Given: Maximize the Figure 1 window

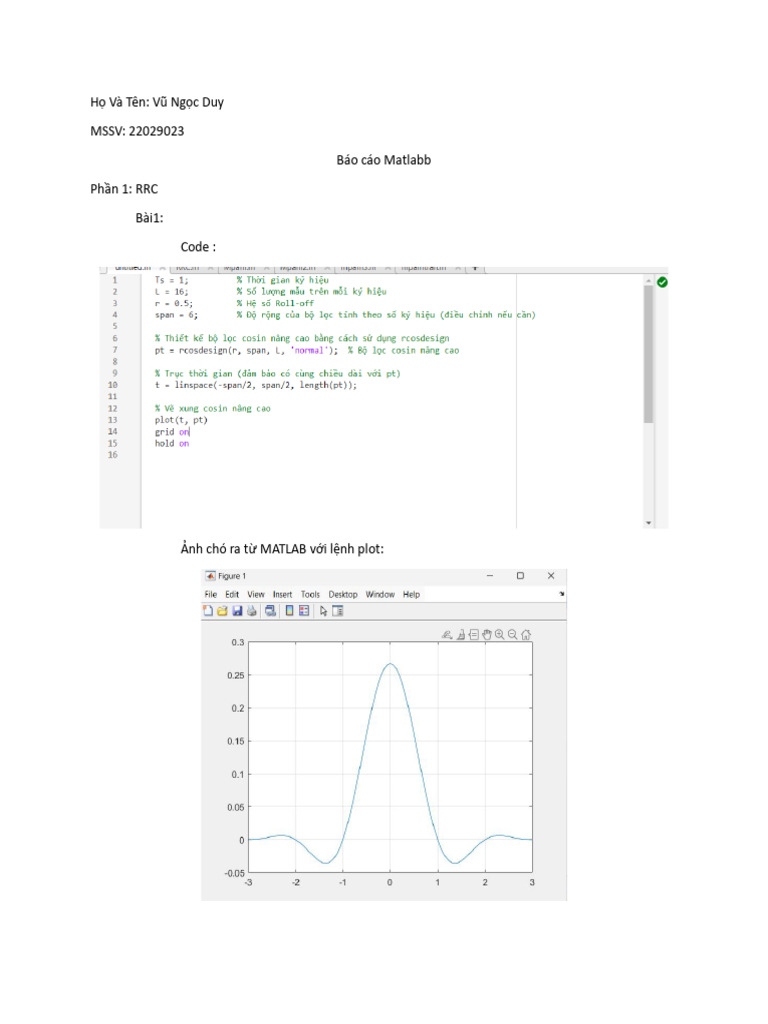Looking at the screenshot, I should 520,575.
